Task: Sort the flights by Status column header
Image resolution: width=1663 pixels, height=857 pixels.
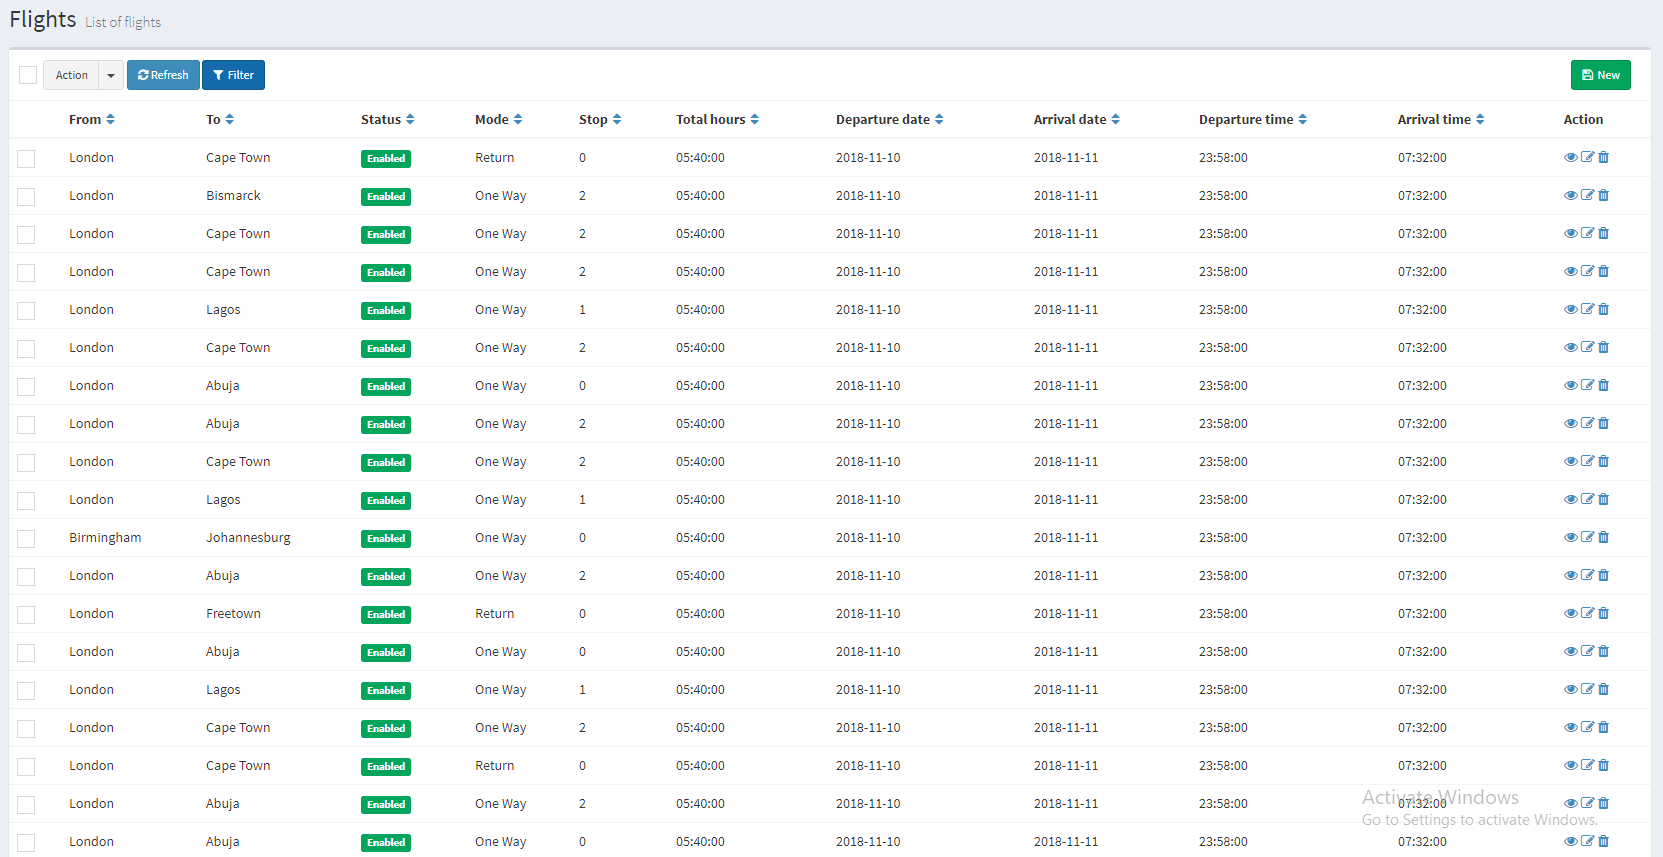Action: click(387, 120)
